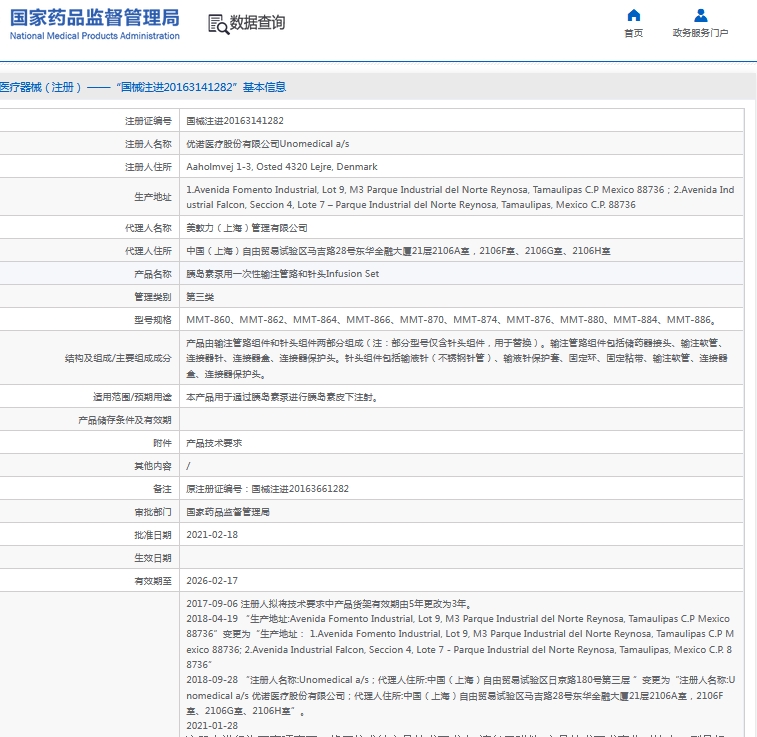Click the 批准日期 row label

click(x=153, y=535)
